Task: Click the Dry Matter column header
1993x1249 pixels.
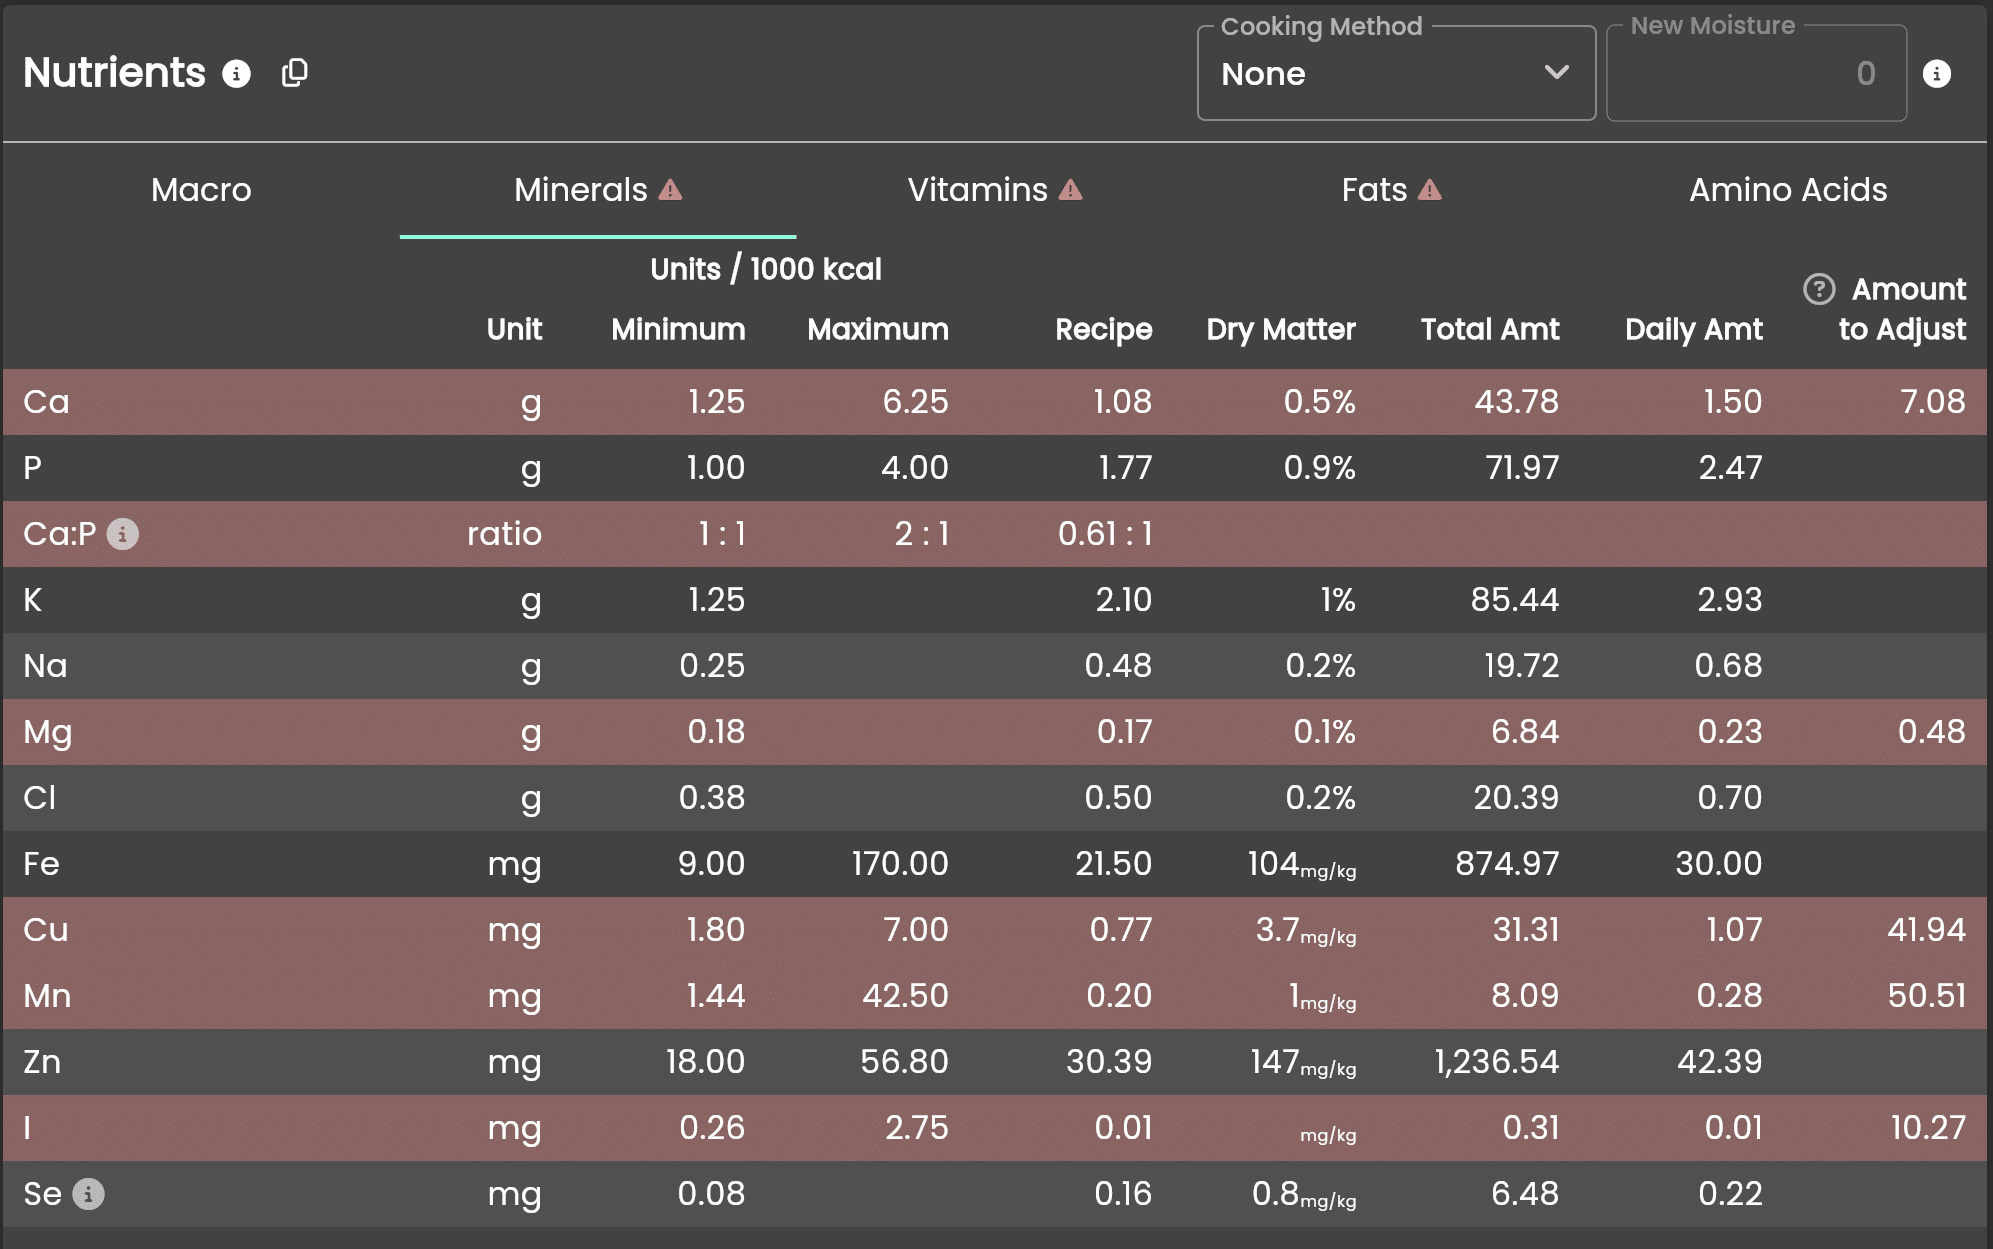Action: pos(1280,329)
